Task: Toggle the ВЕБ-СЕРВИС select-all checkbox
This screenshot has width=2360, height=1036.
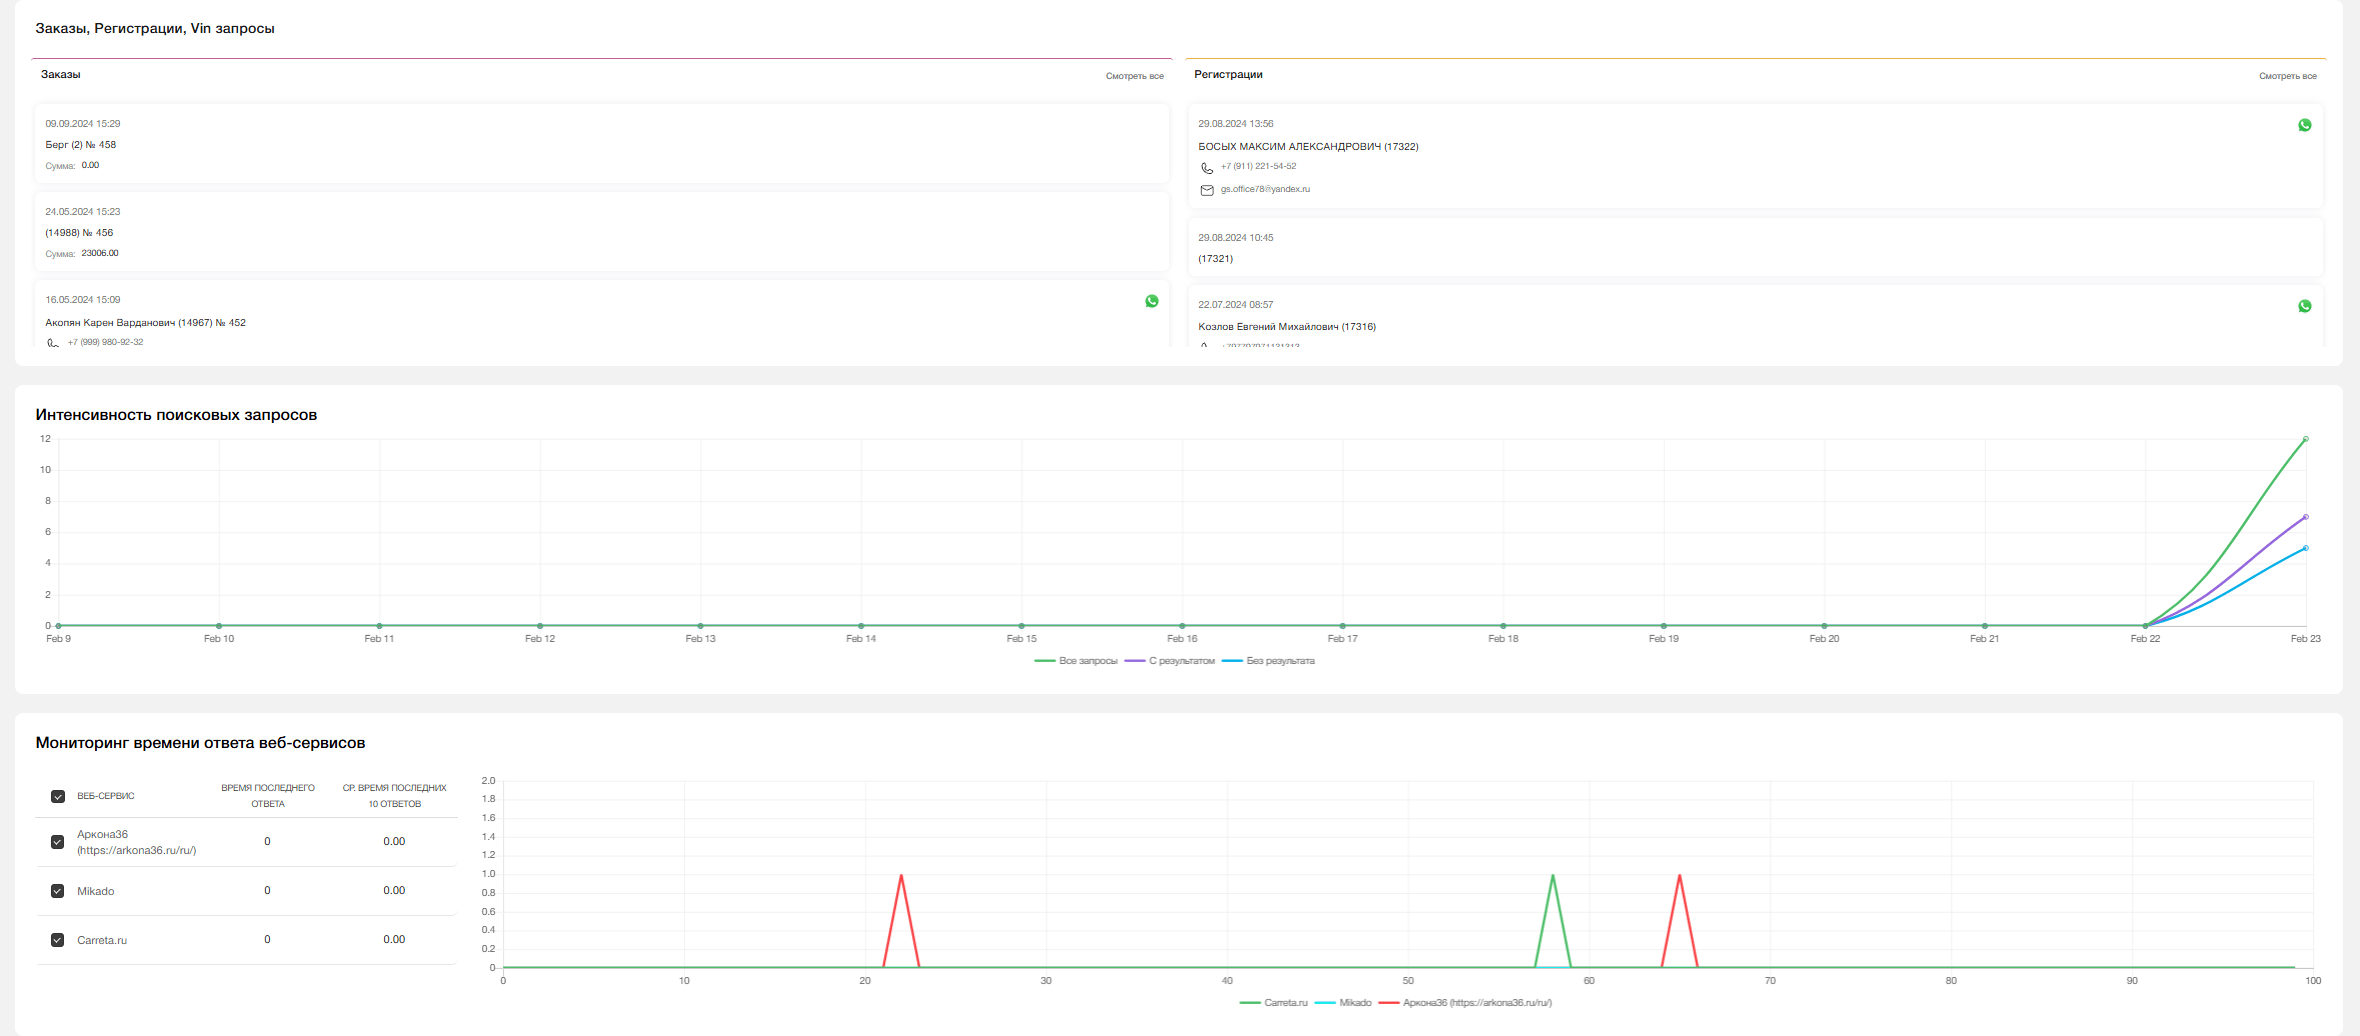Action: pyautogui.click(x=58, y=796)
